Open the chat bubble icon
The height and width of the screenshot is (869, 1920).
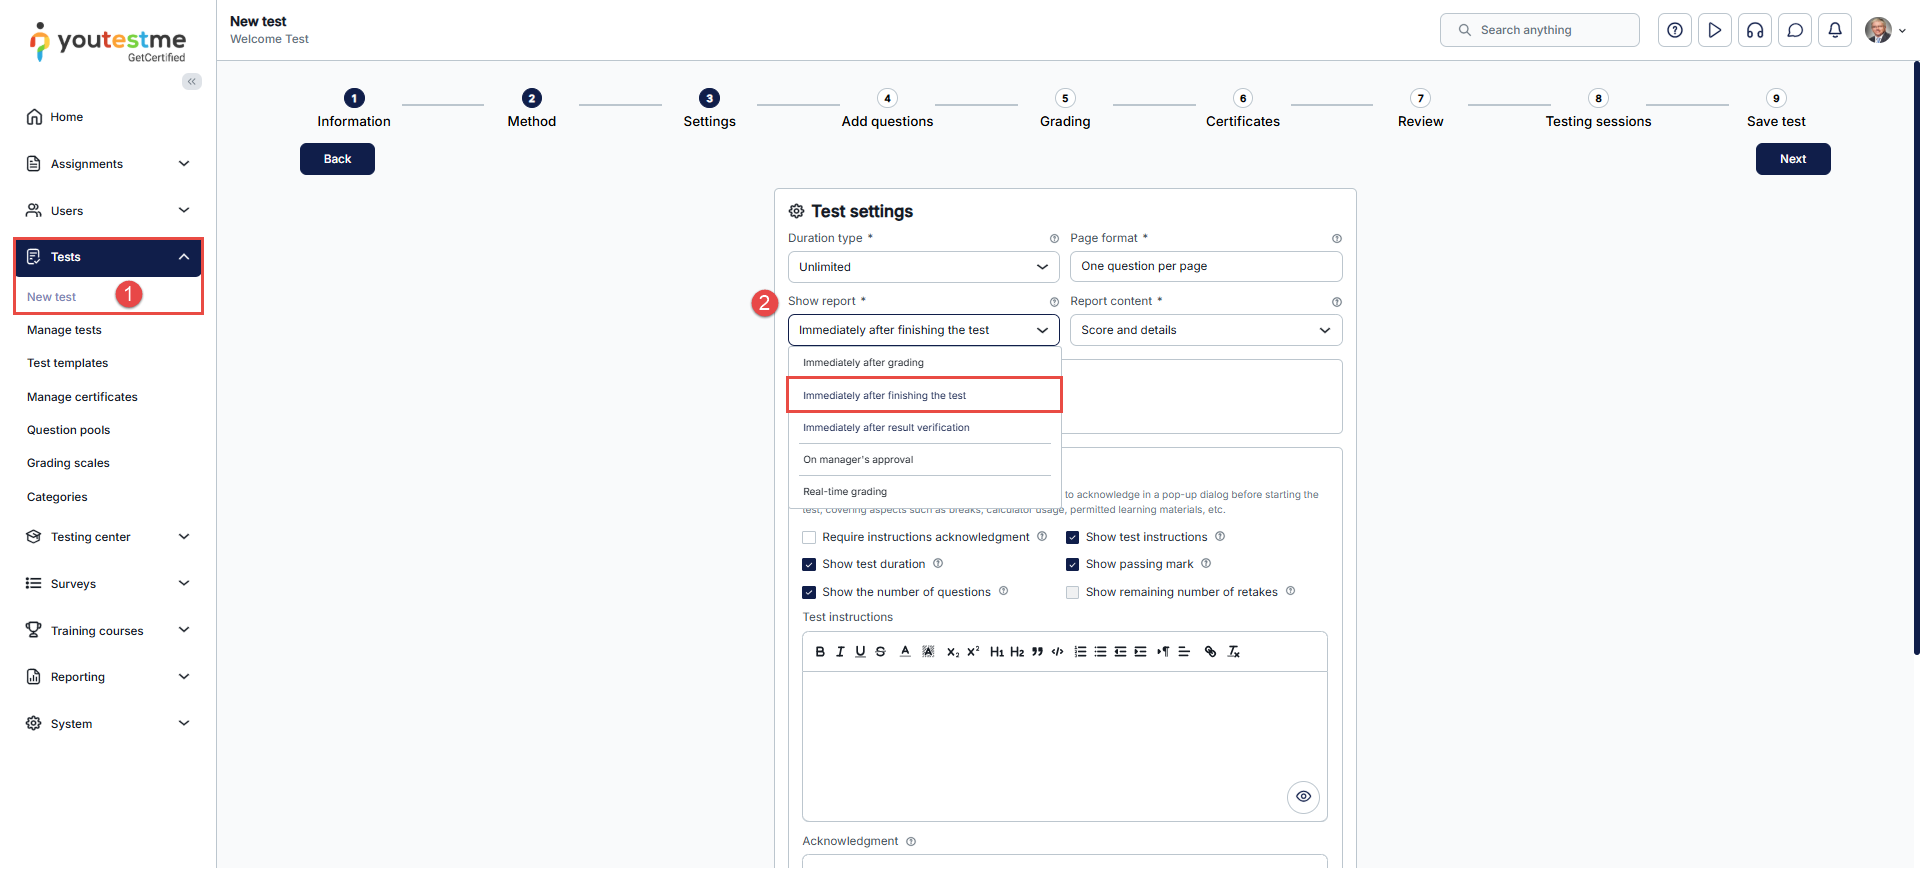click(x=1794, y=30)
